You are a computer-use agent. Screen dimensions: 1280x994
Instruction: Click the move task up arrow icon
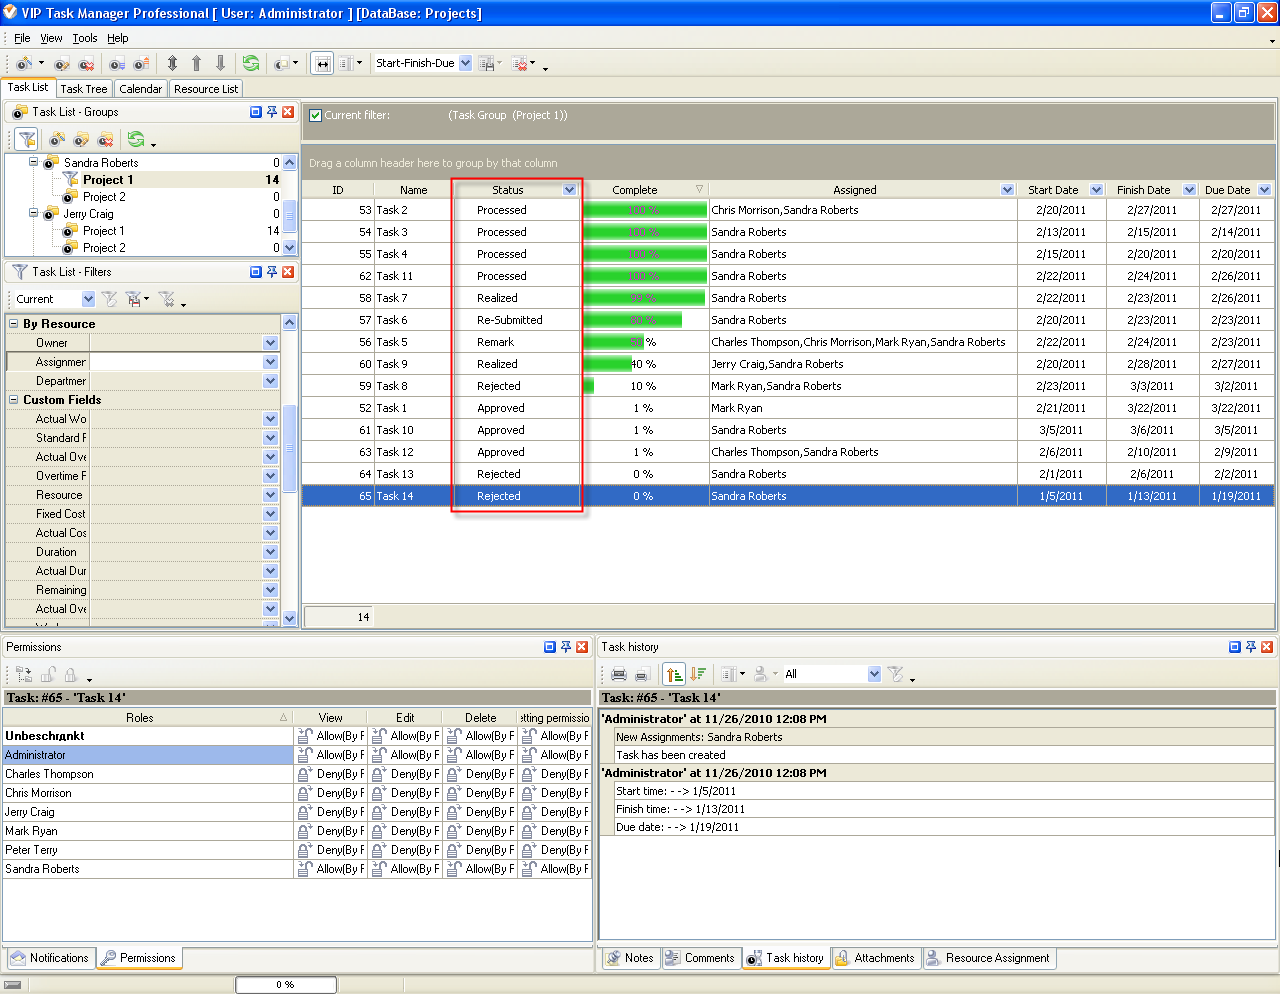pyautogui.click(x=196, y=63)
